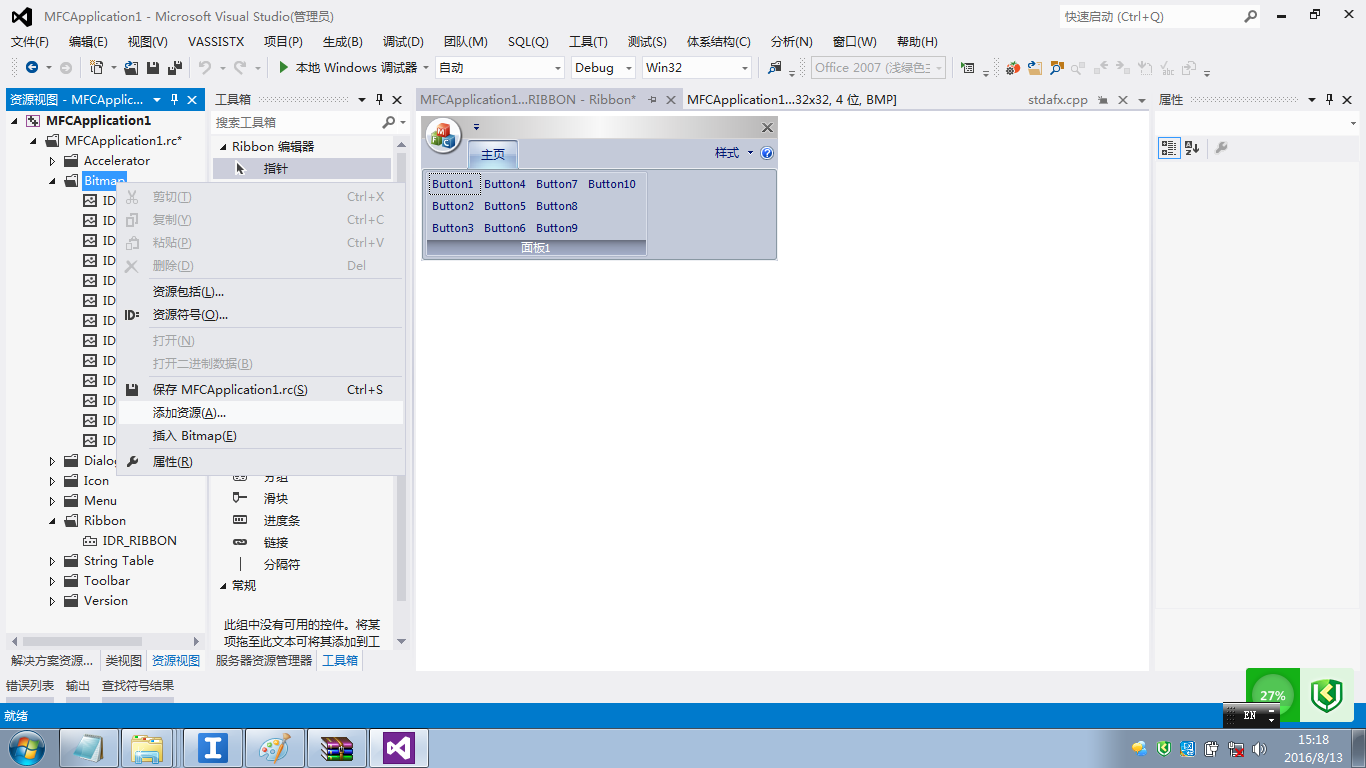Screen dimensions: 1366x768
Task: Collapse the Bitmap folder in resource tree
Action: [x=53, y=181]
